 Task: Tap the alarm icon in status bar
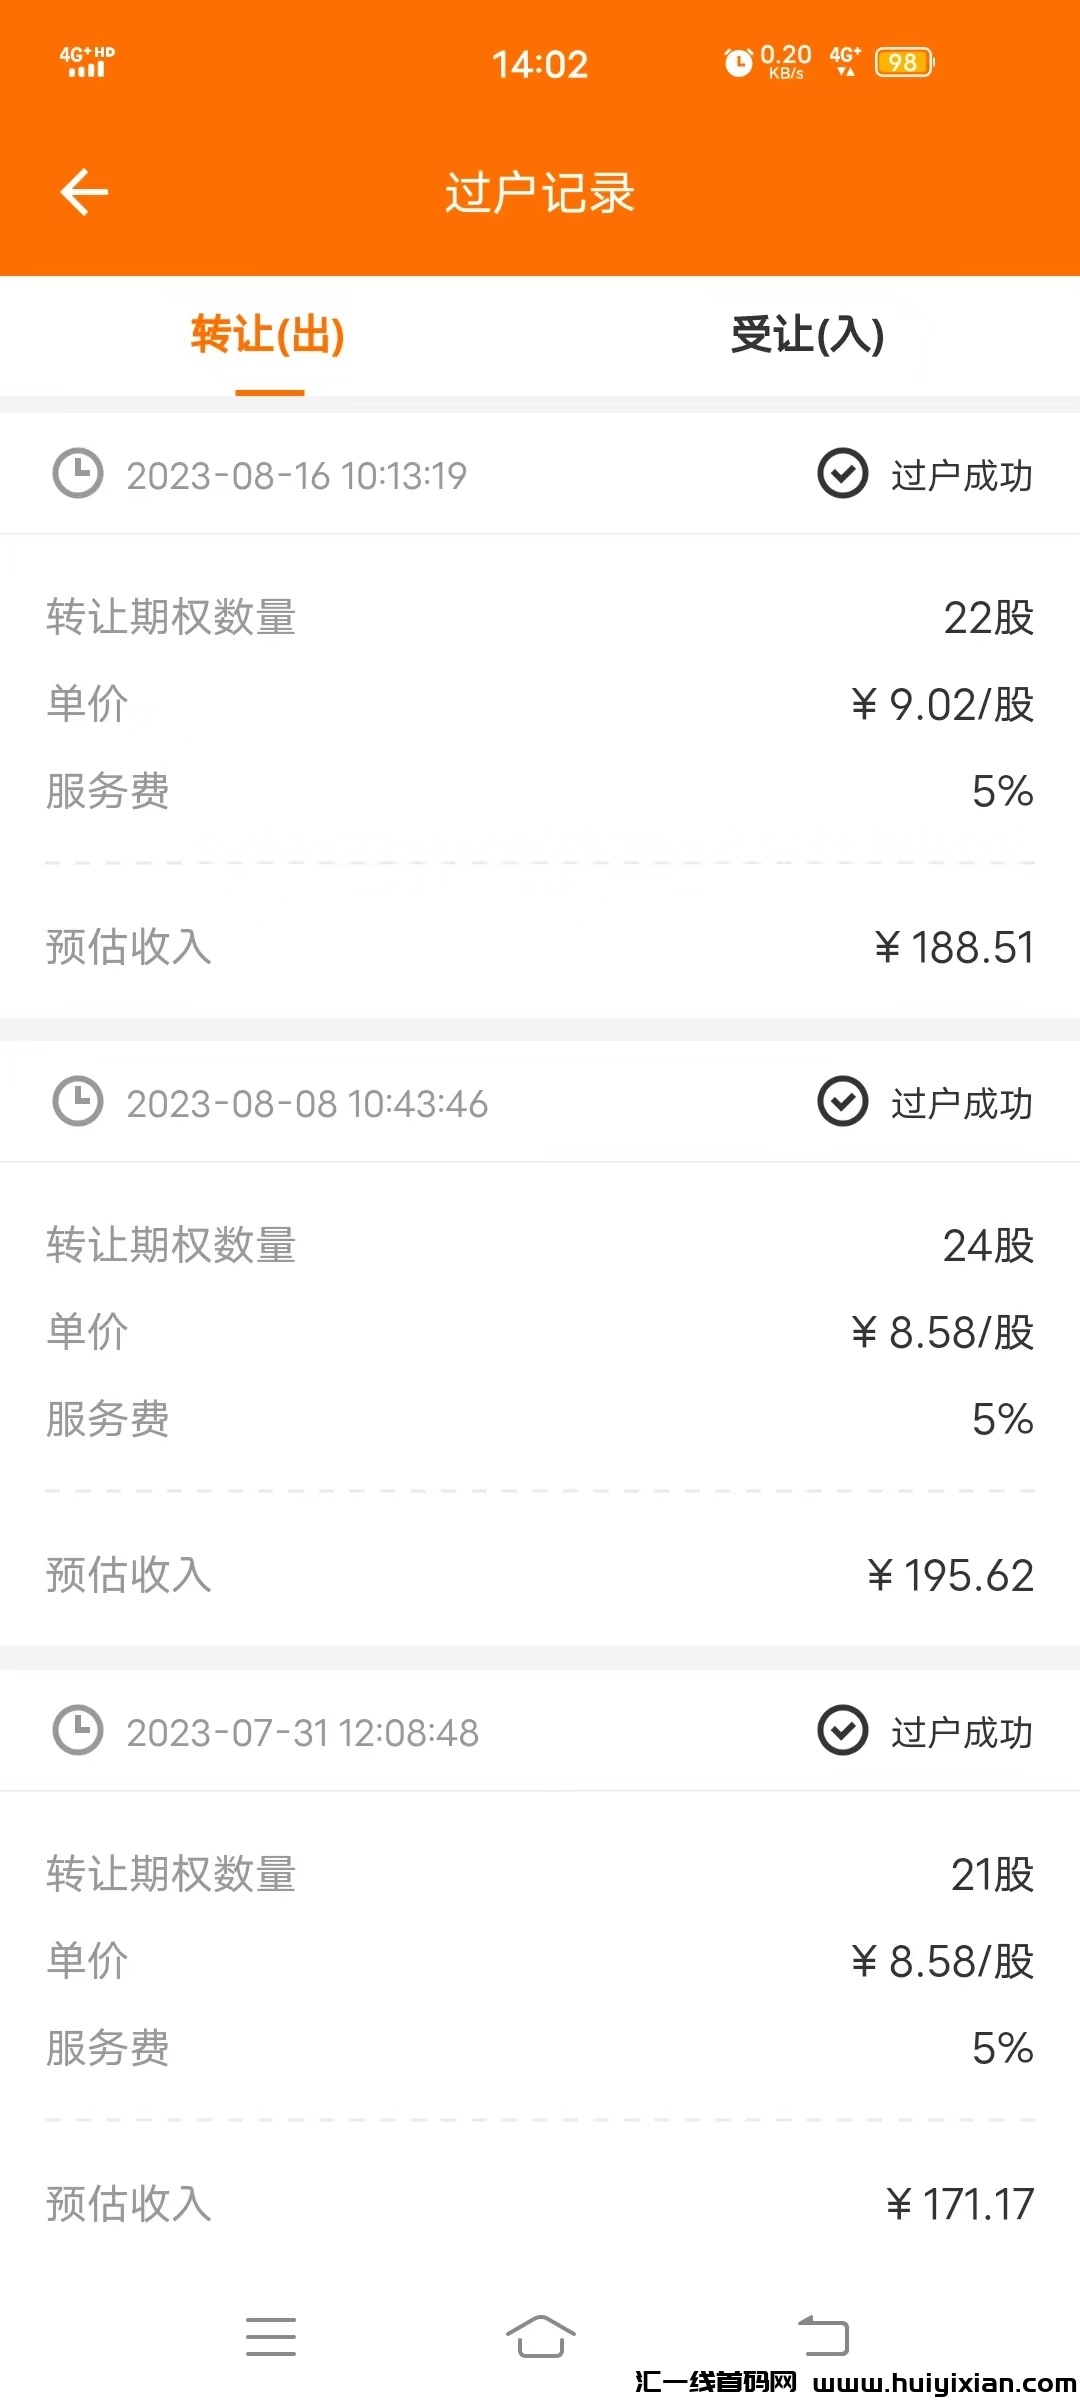(x=738, y=62)
